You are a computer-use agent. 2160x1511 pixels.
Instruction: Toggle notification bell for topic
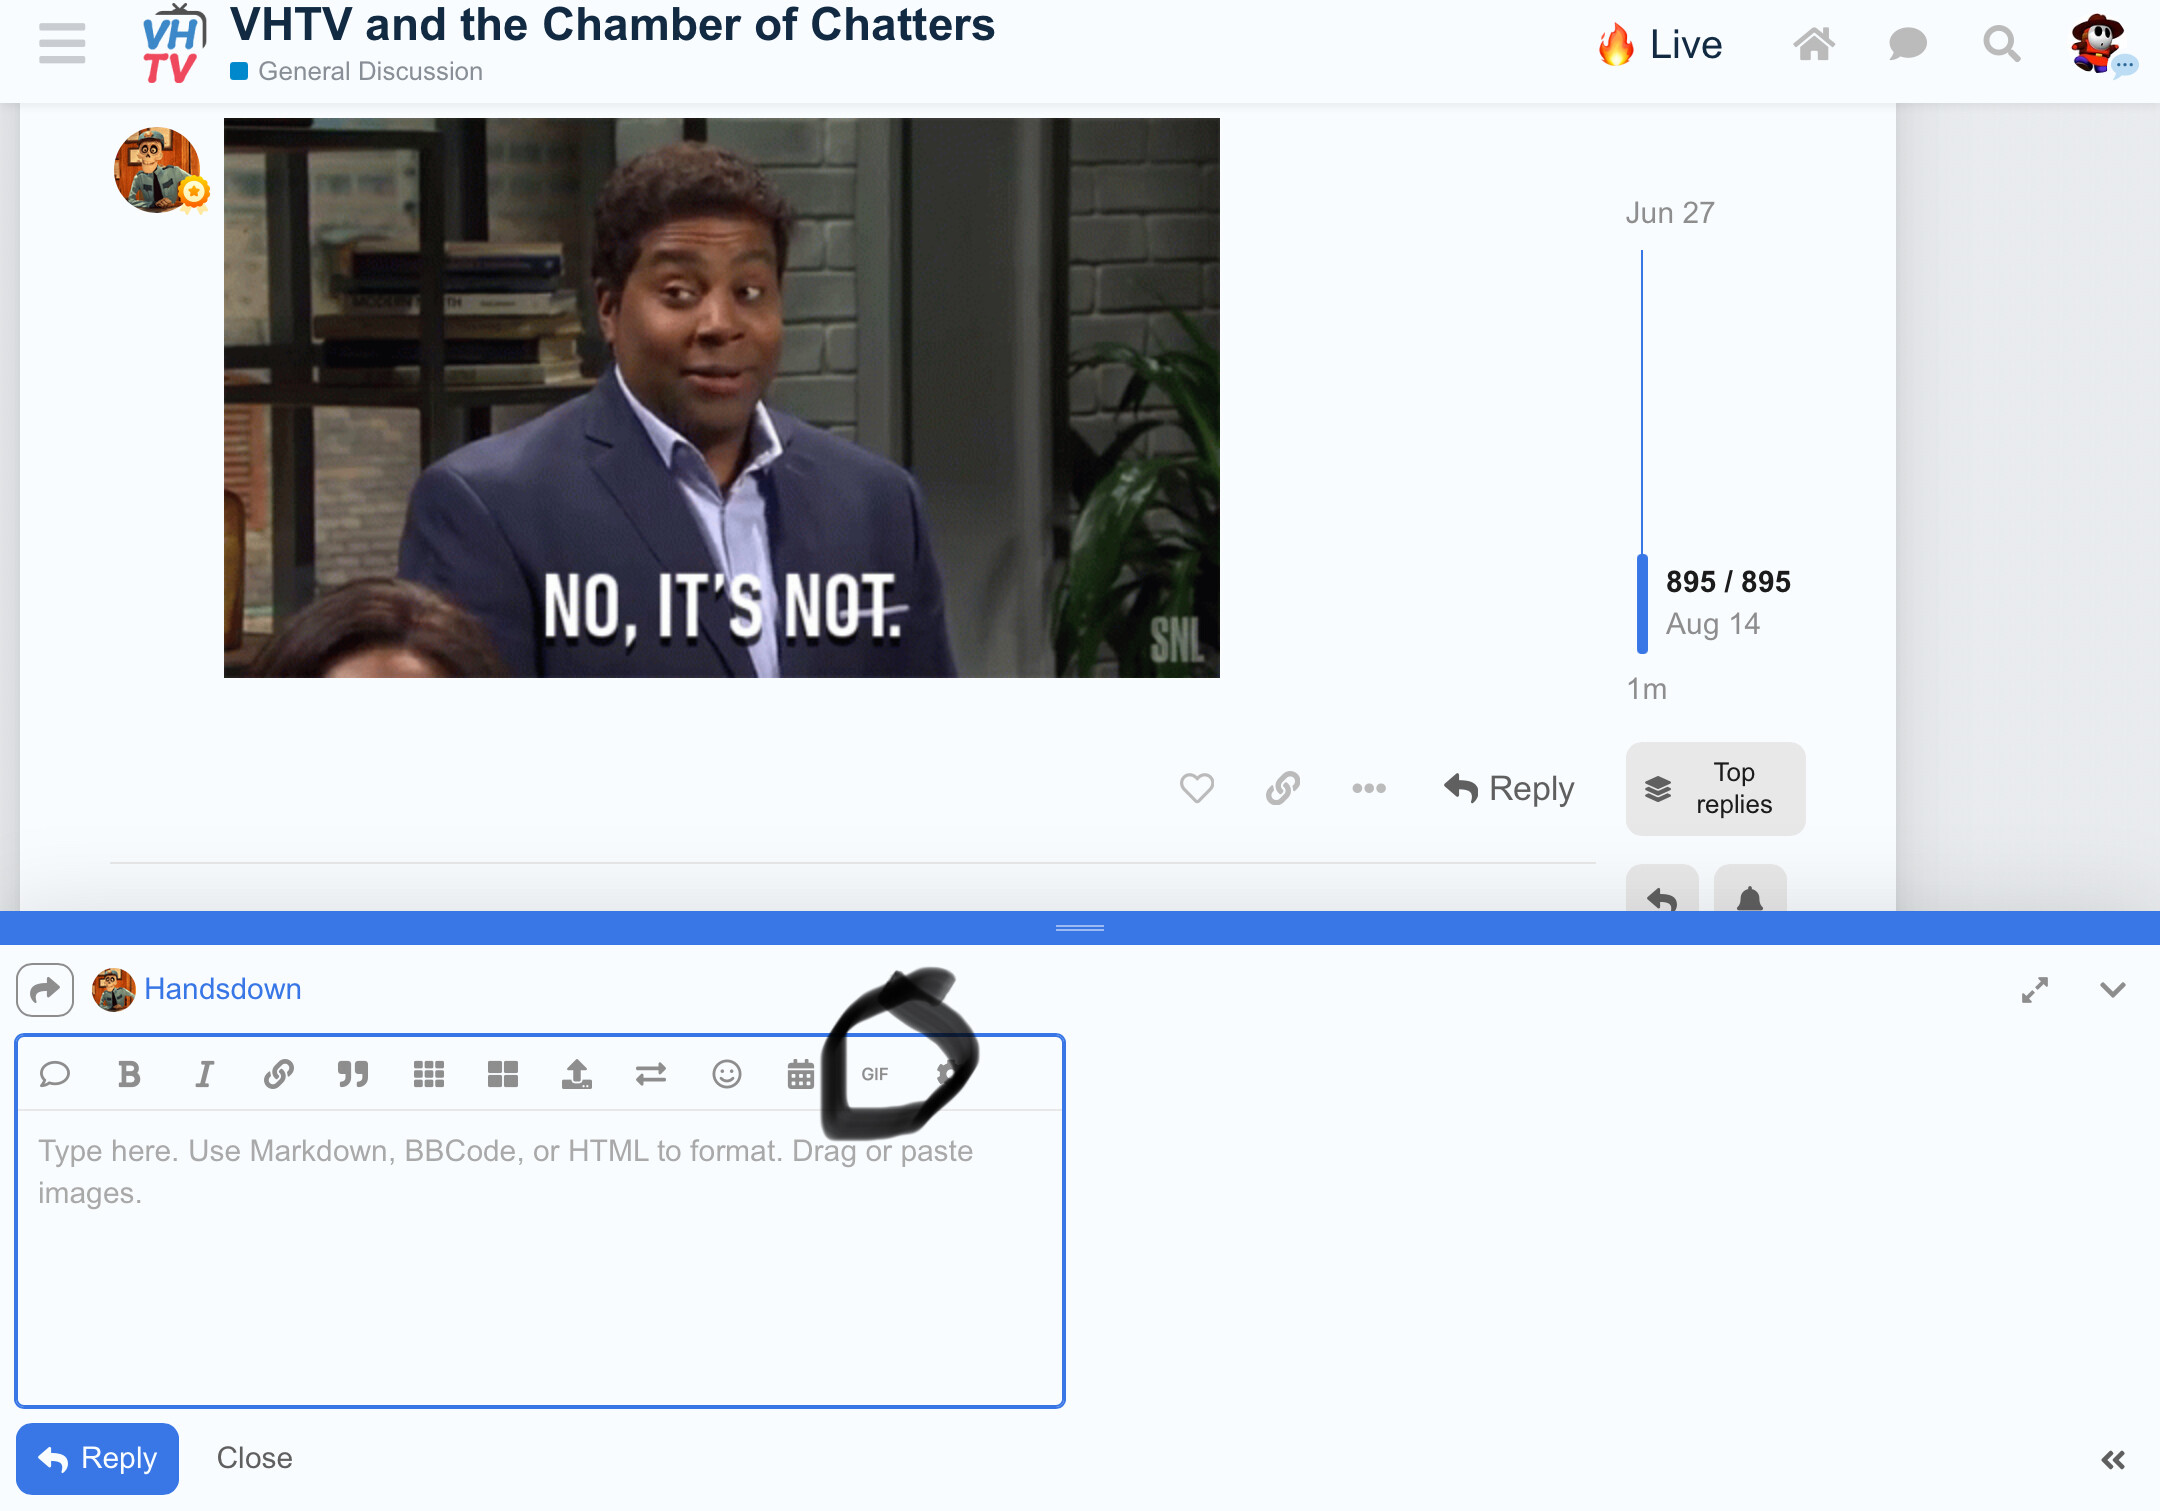point(1750,895)
